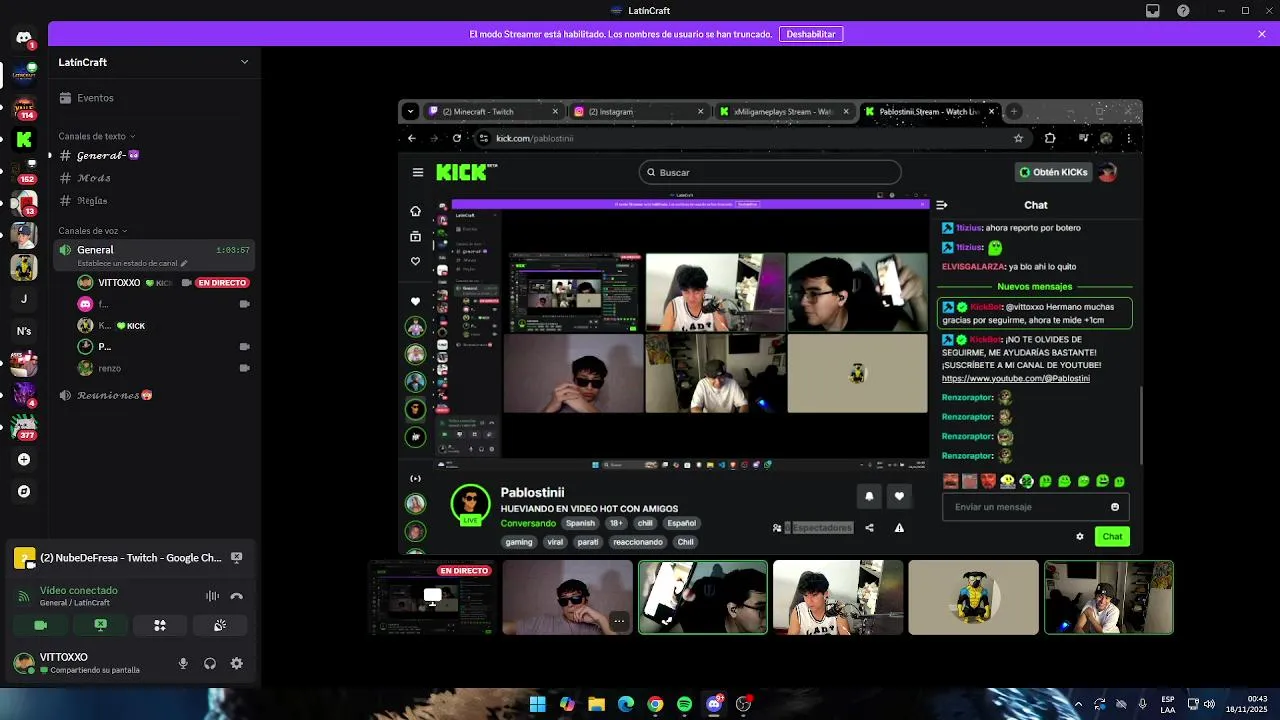
Task: Open YouTube Pablostinii link in chat
Action: point(1015,379)
